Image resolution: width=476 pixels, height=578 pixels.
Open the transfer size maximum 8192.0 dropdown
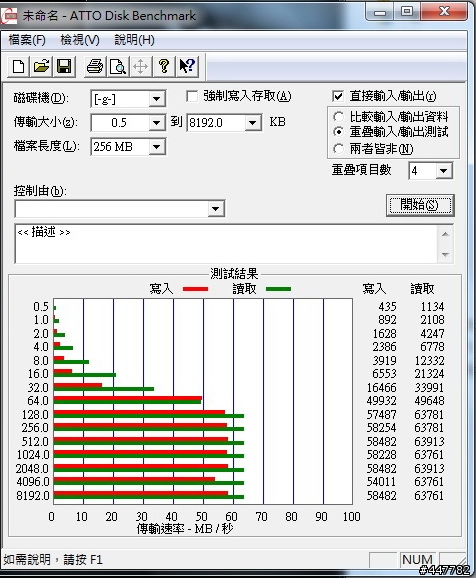pyautogui.click(x=253, y=123)
